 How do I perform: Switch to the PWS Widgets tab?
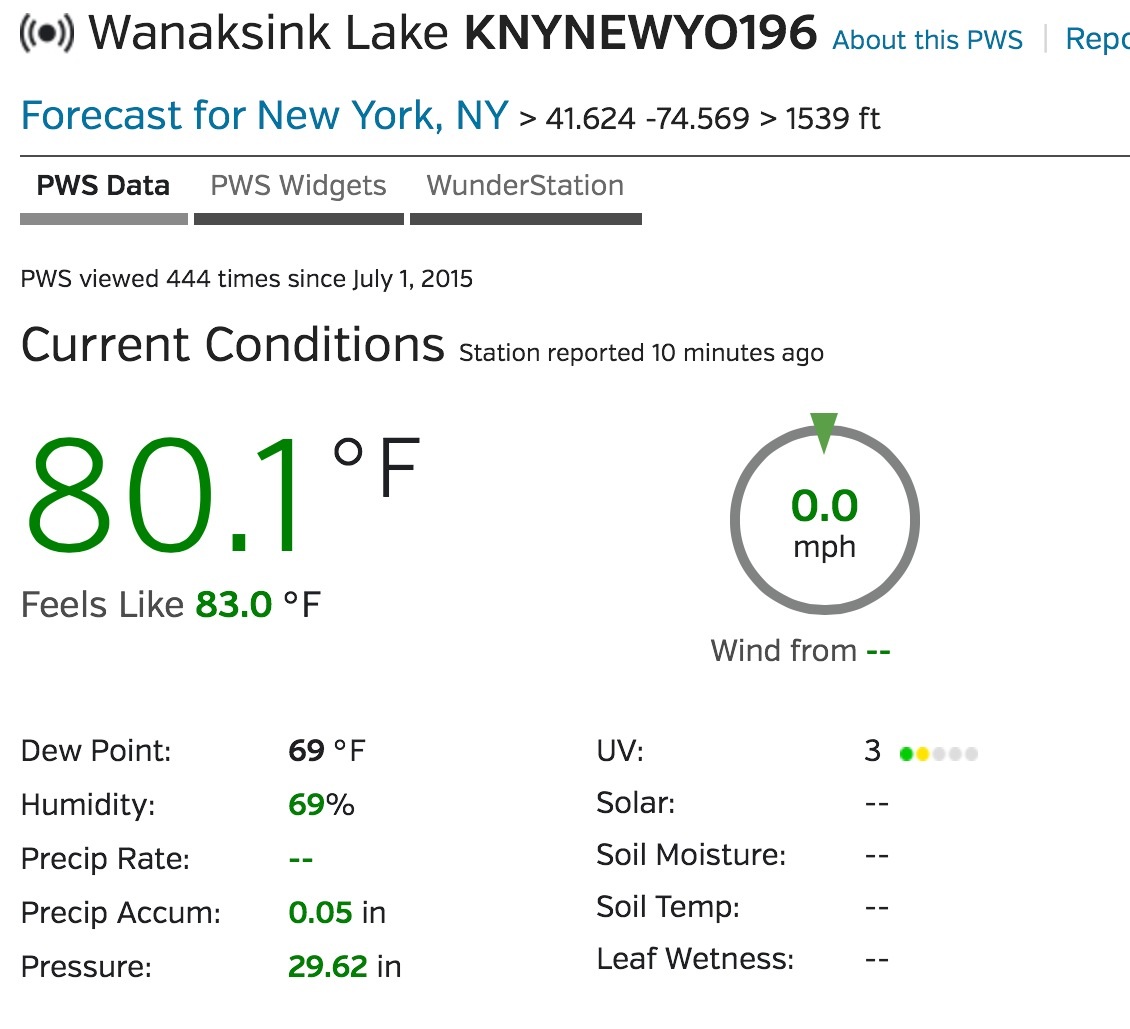point(298,186)
